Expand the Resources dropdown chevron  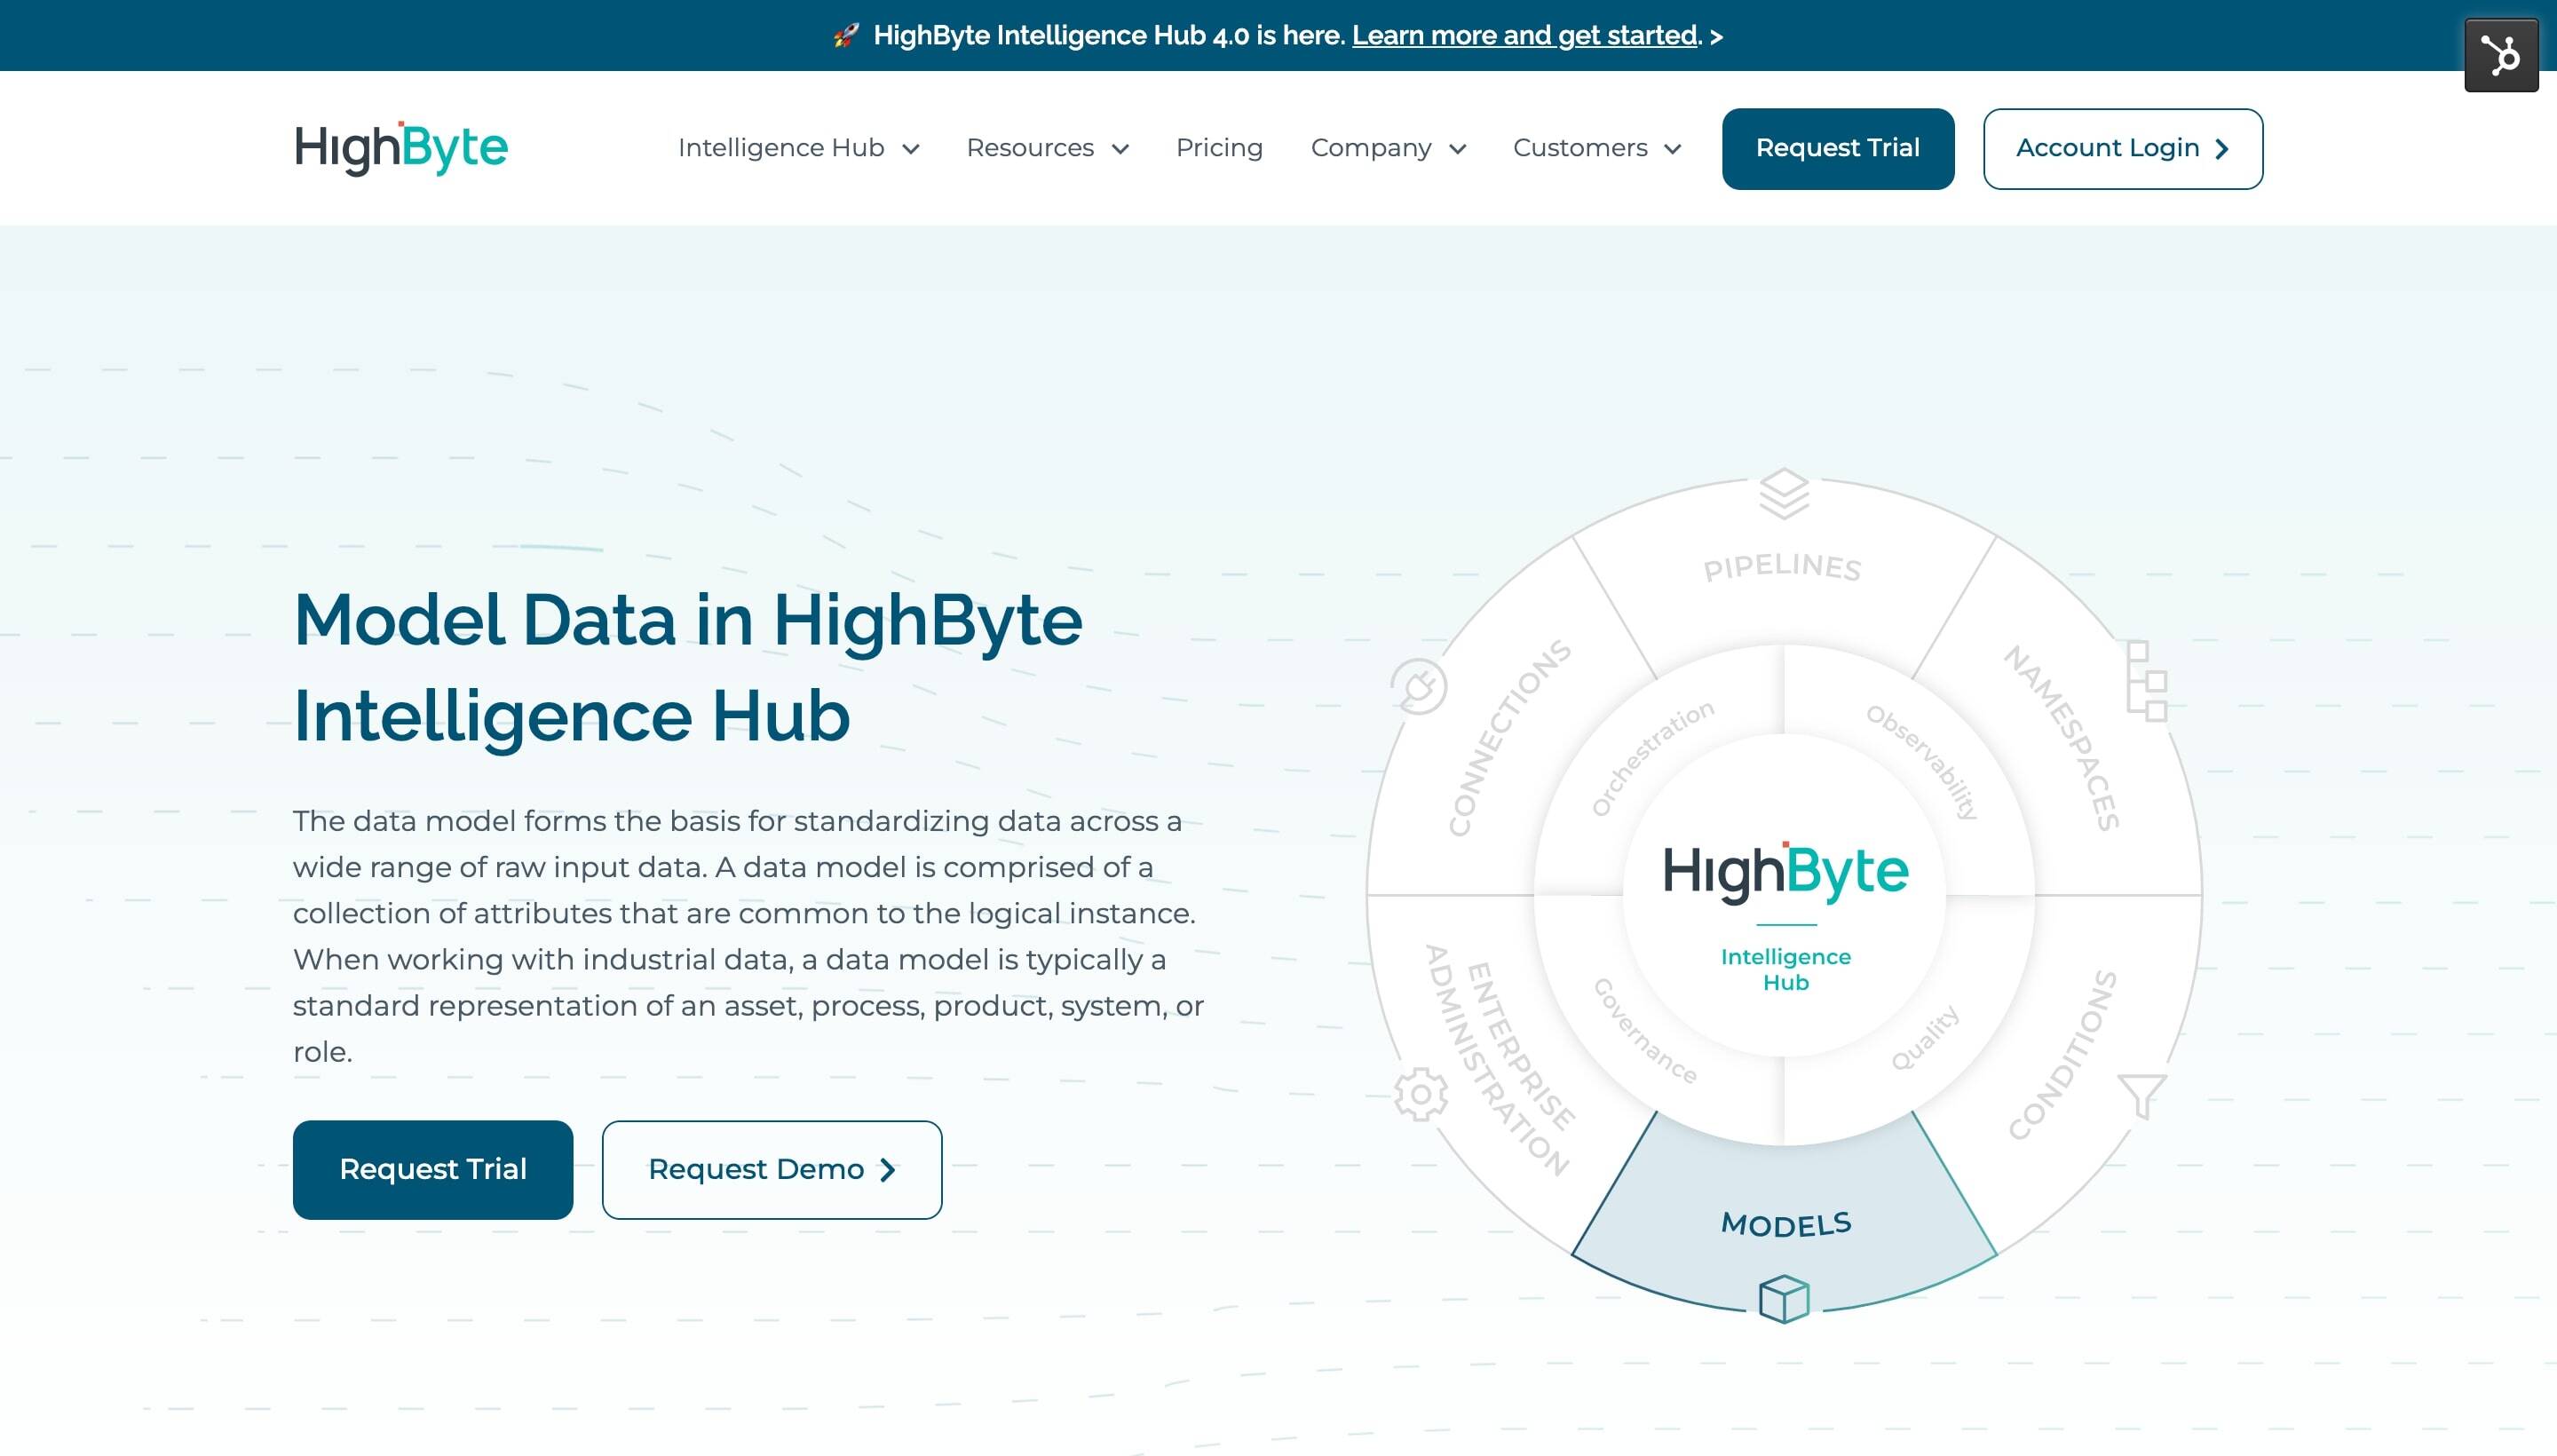coord(1120,149)
